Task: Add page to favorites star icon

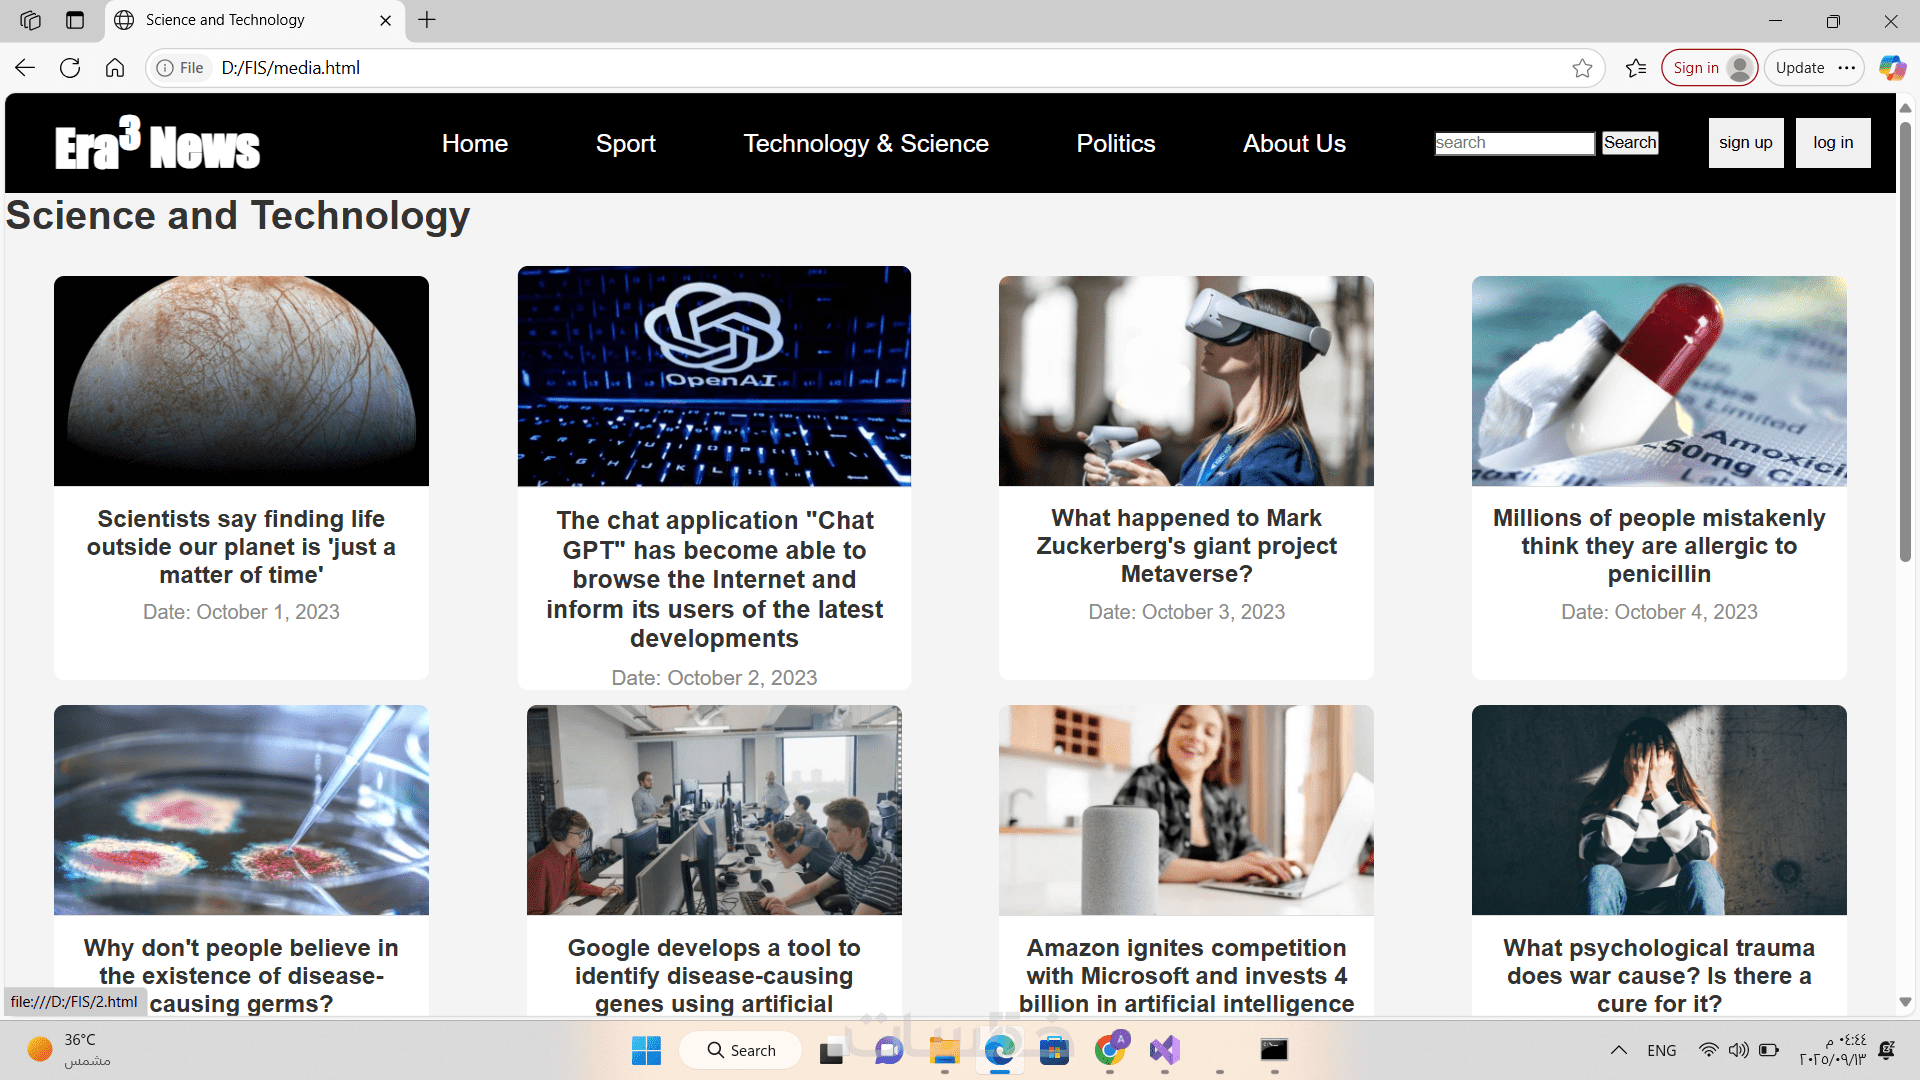Action: (x=1582, y=68)
